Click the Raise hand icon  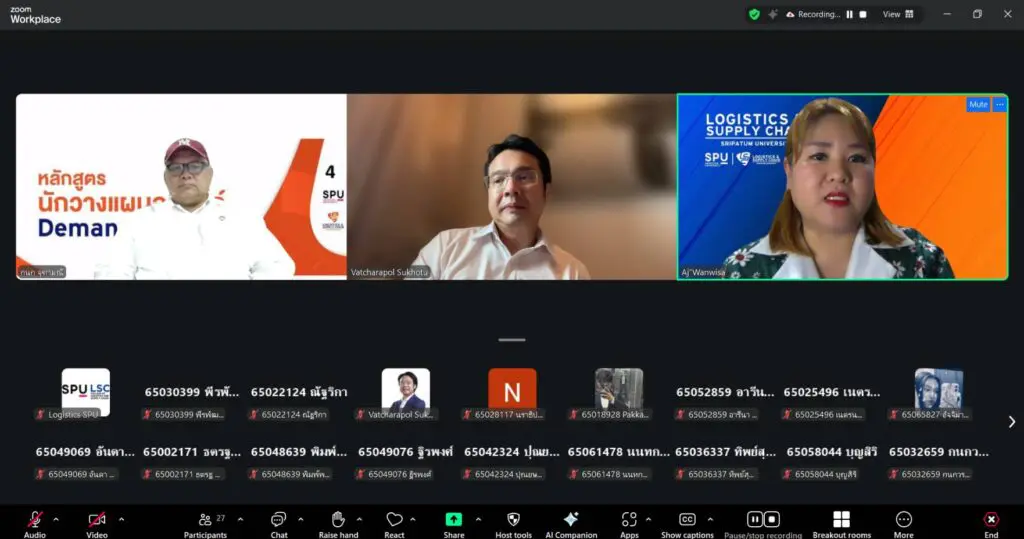[338, 520]
